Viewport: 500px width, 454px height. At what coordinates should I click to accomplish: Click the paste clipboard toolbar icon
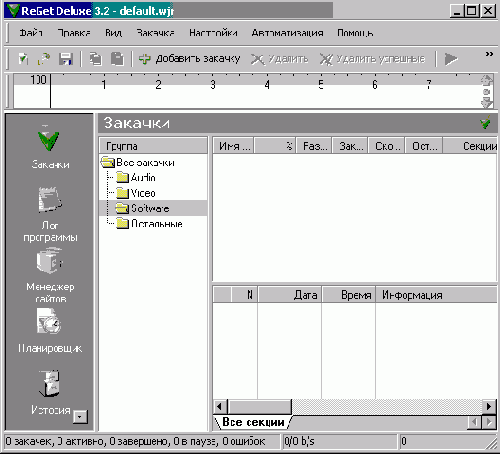117,59
